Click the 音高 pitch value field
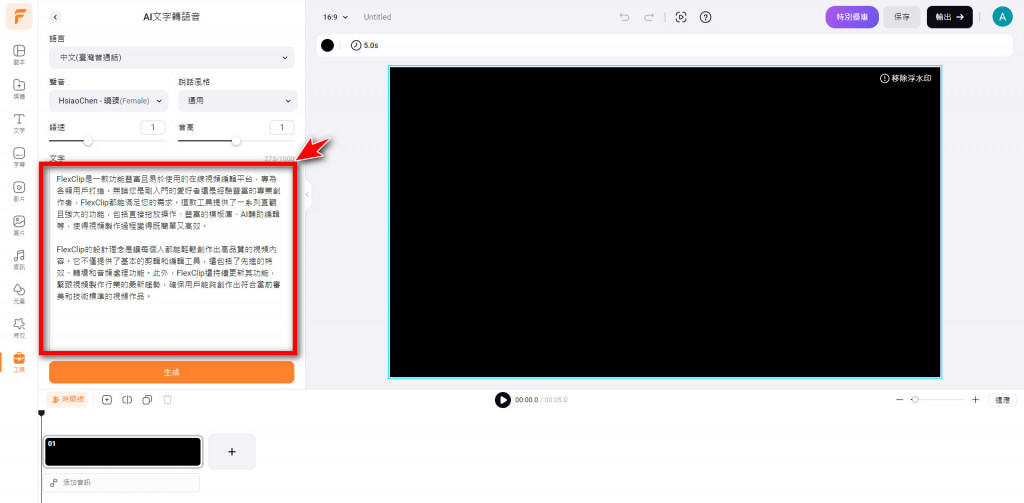The width and height of the screenshot is (1024, 503). pos(282,127)
